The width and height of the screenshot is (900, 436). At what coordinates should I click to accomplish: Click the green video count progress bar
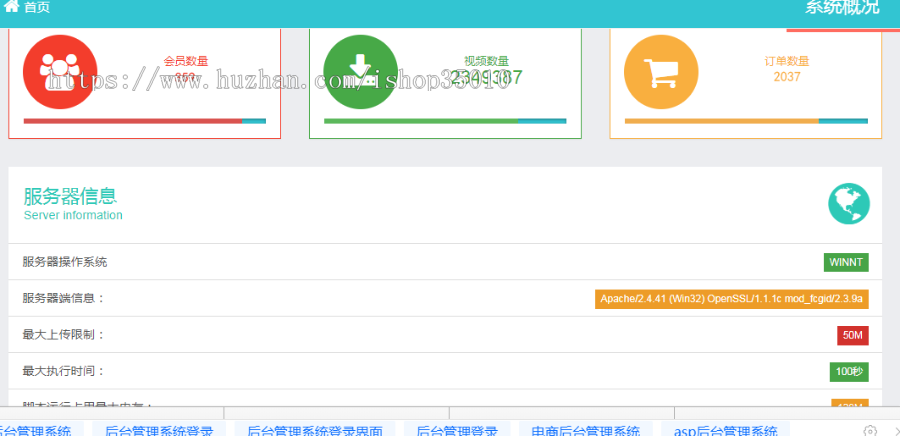[445, 121]
